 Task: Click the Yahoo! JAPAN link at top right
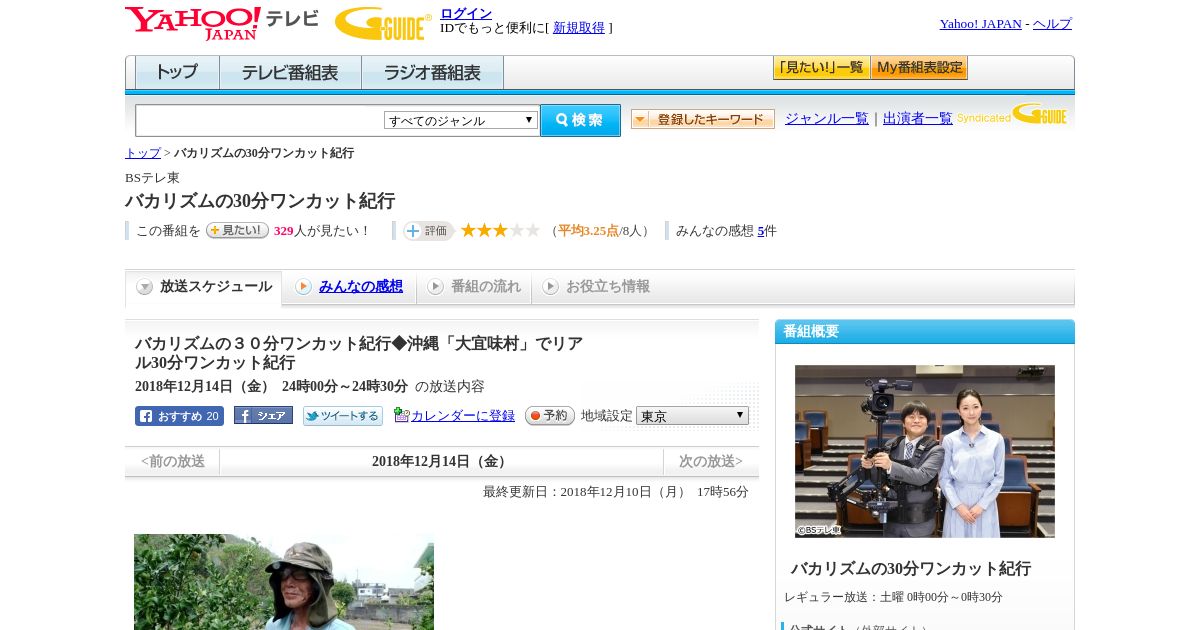(x=980, y=24)
